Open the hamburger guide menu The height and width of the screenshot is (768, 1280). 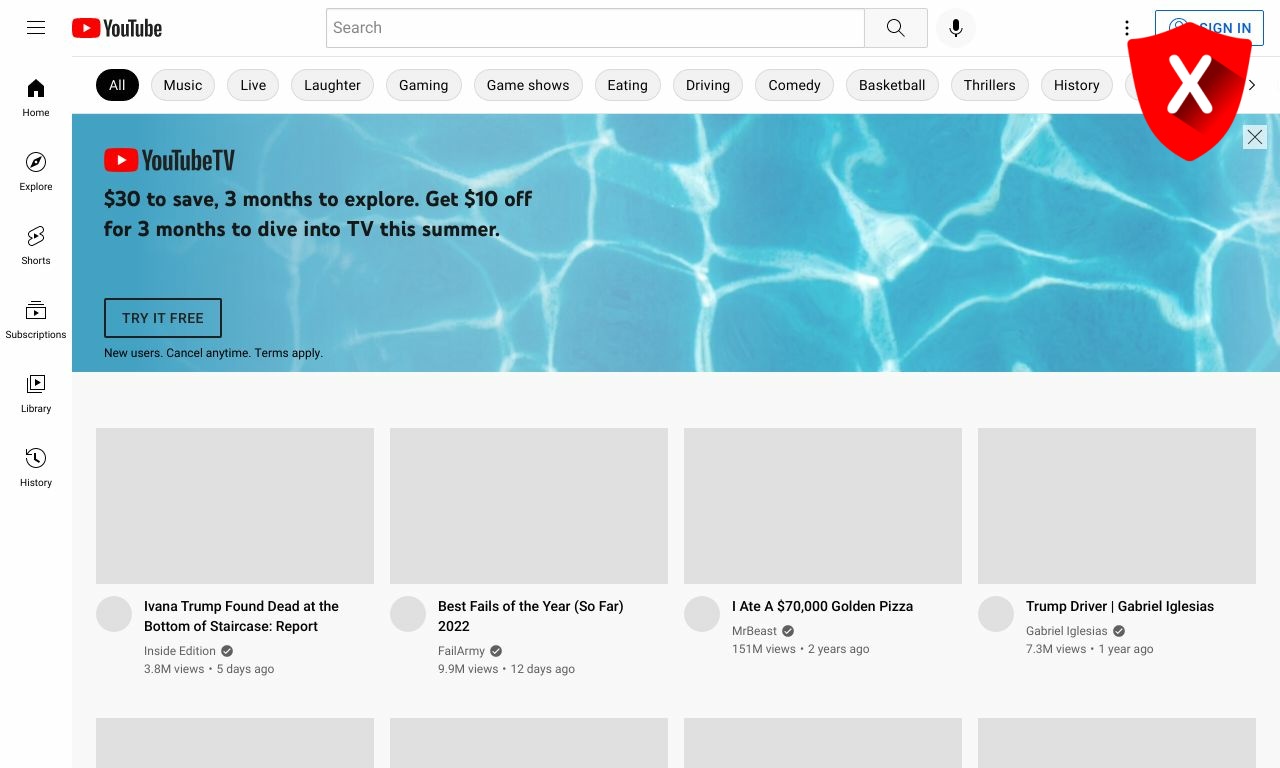pyautogui.click(x=36, y=28)
